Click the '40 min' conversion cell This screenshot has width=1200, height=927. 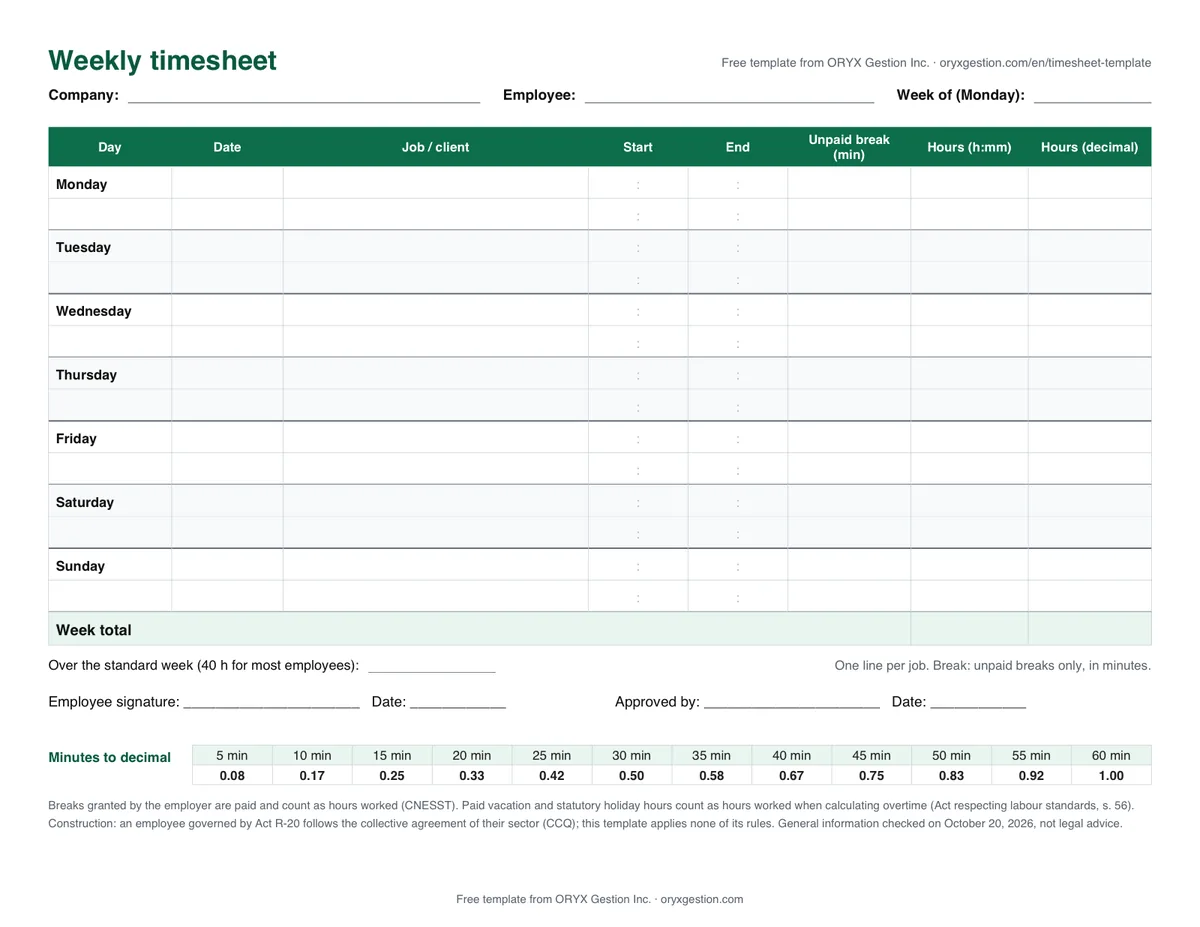pos(792,756)
